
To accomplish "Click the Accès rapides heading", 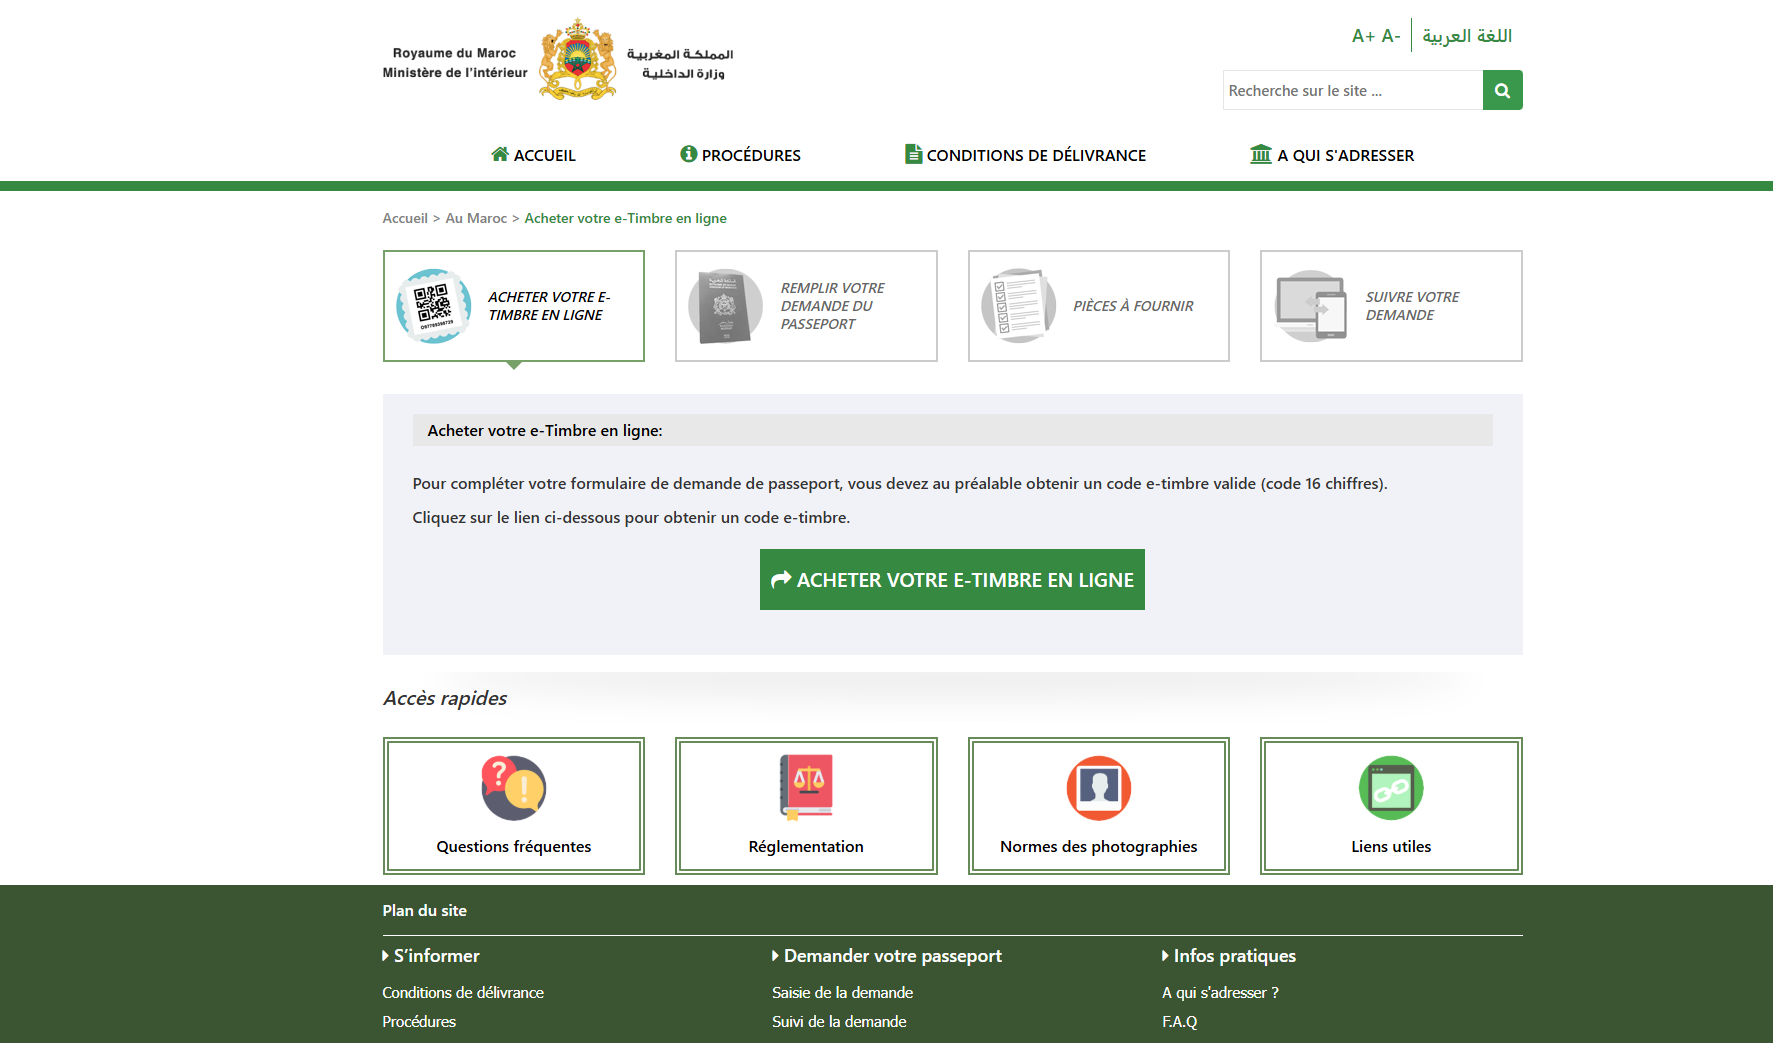I will [x=445, y=698].
